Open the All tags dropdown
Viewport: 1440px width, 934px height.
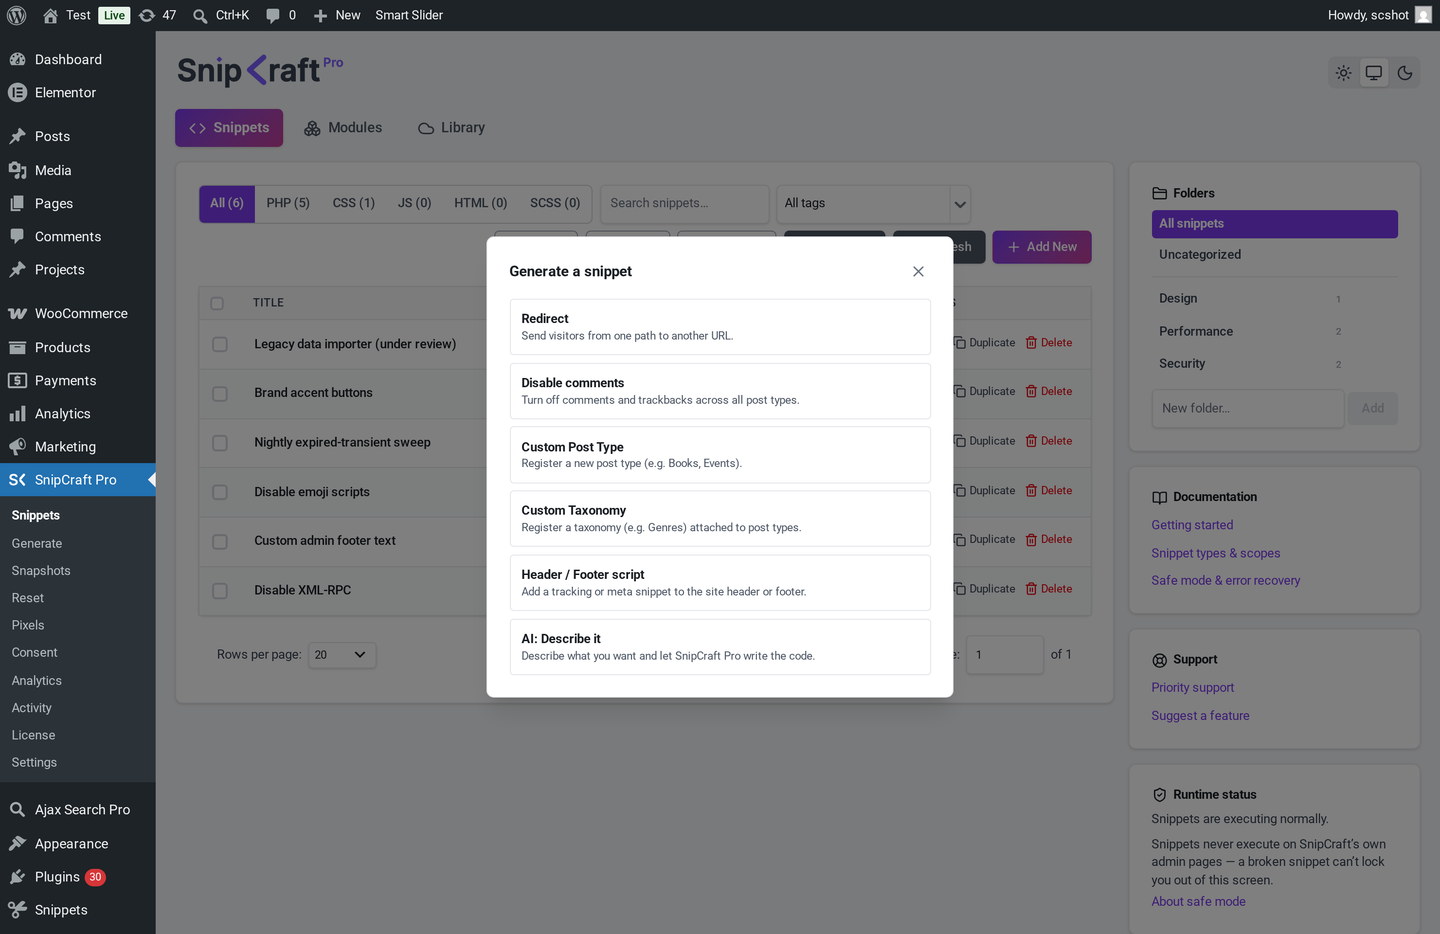[873, 203]
